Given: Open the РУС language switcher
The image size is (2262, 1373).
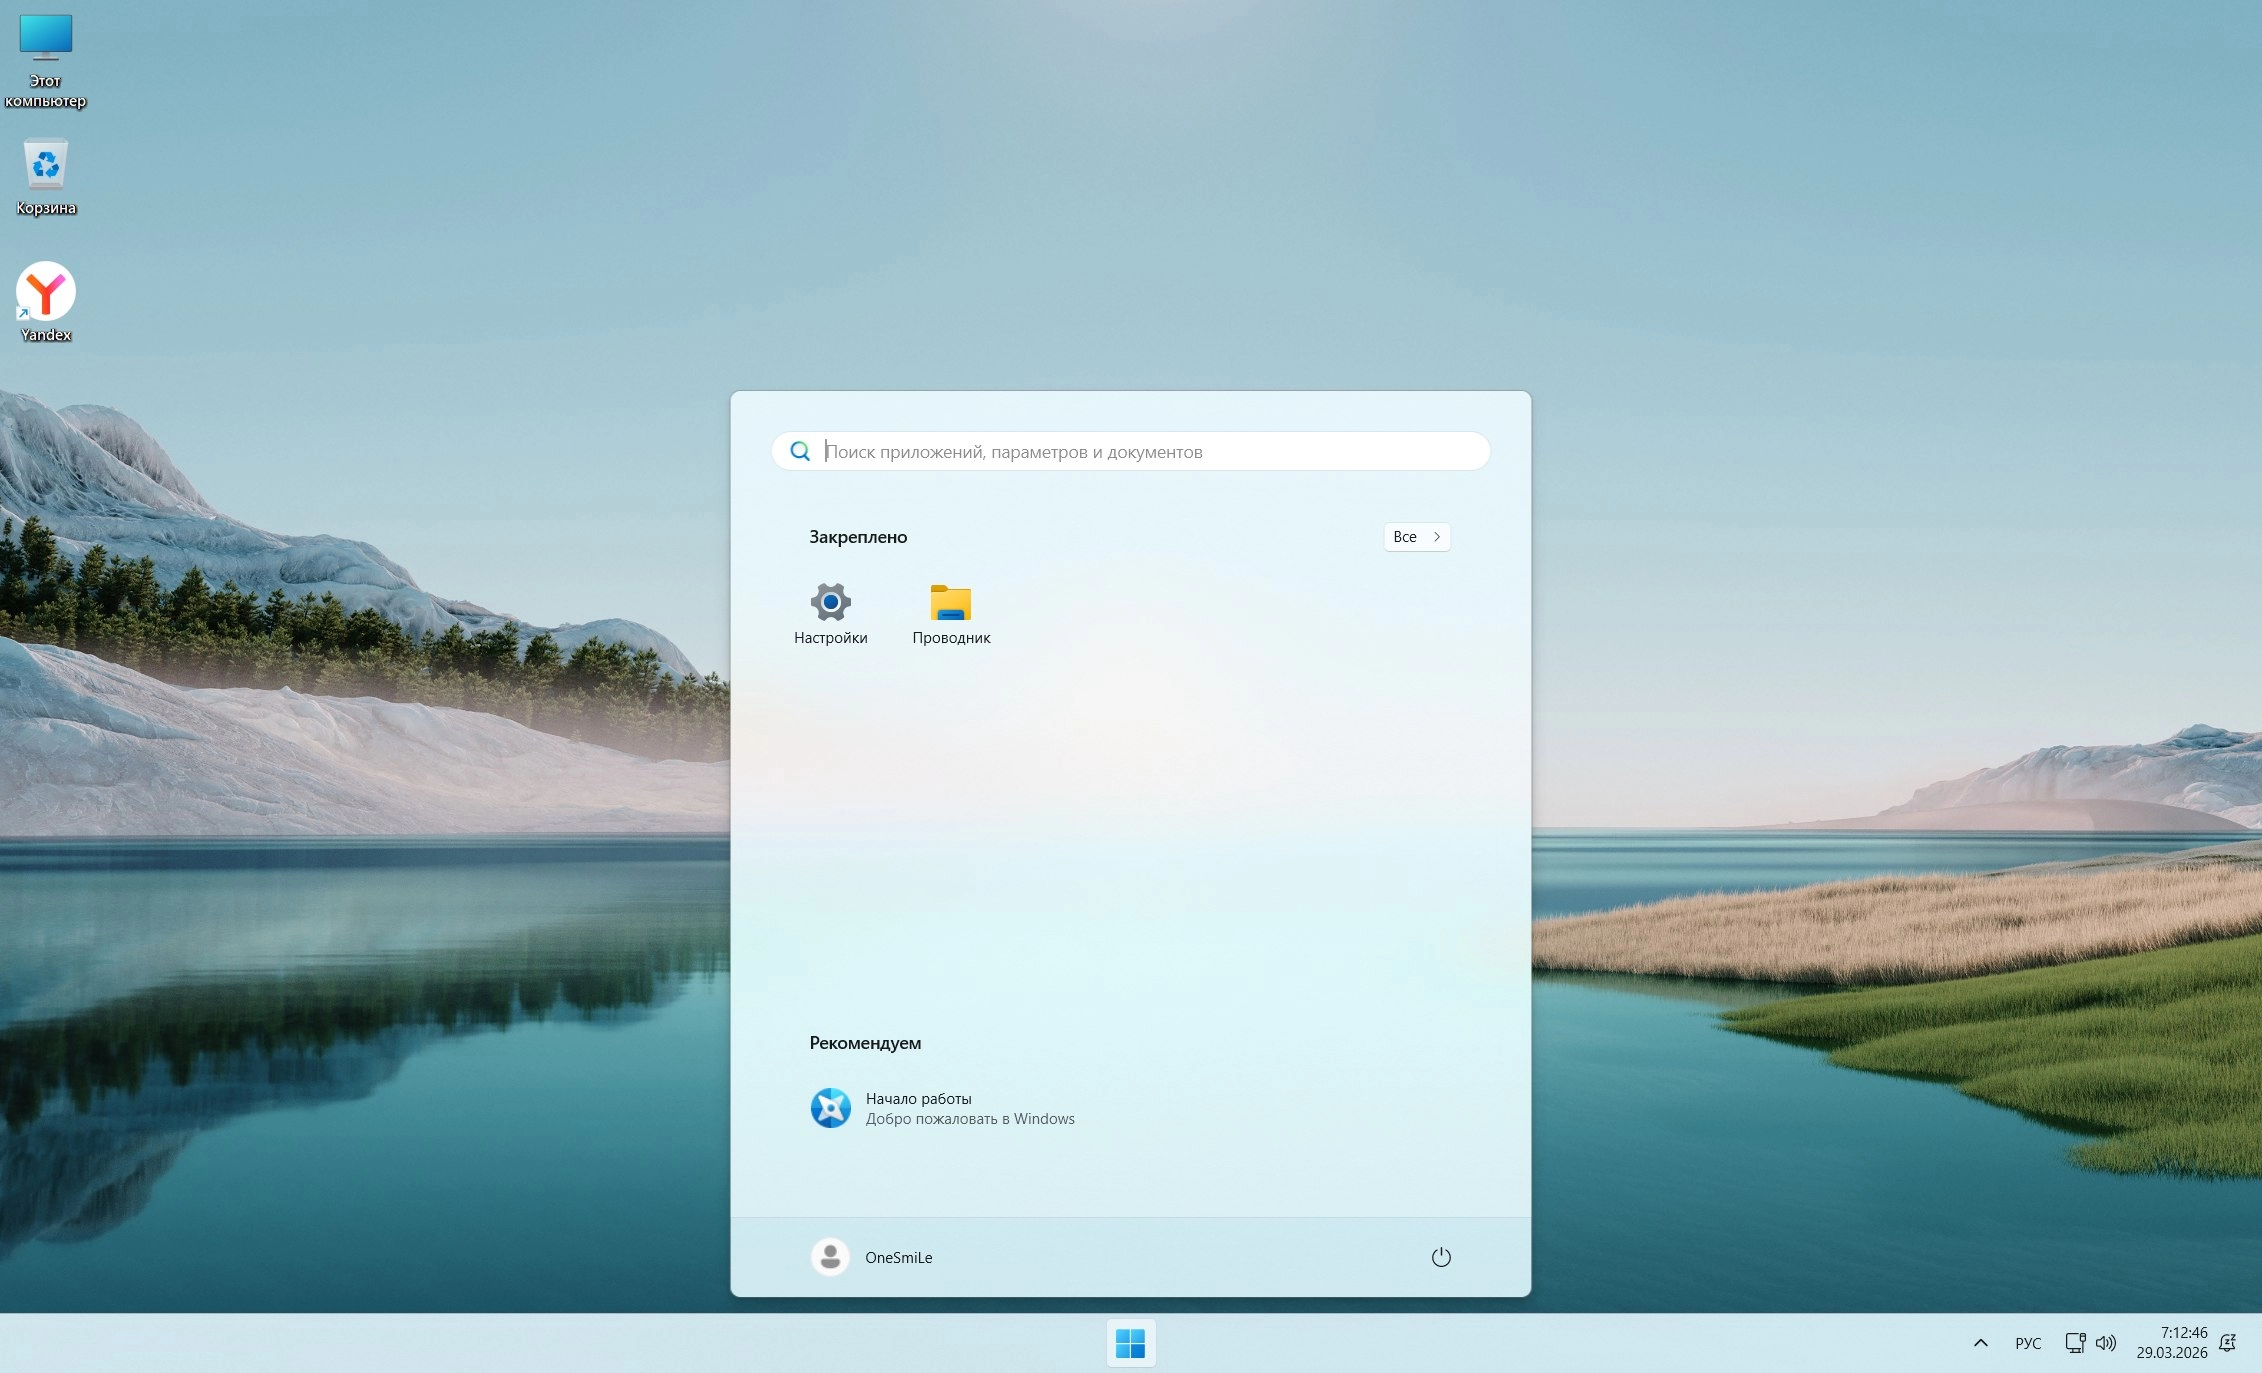Looking at the screenshot, I should coord(2028,1343).
